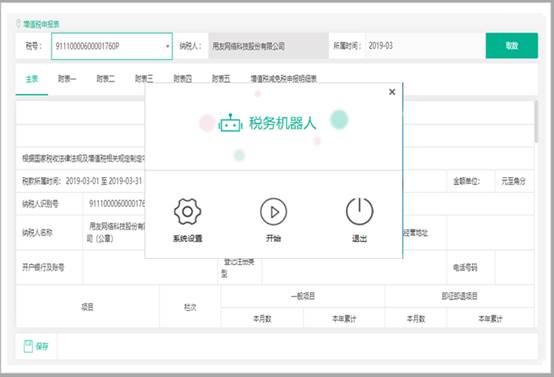Click the 保存 save label
554x377 pixels.
[42, 347]
